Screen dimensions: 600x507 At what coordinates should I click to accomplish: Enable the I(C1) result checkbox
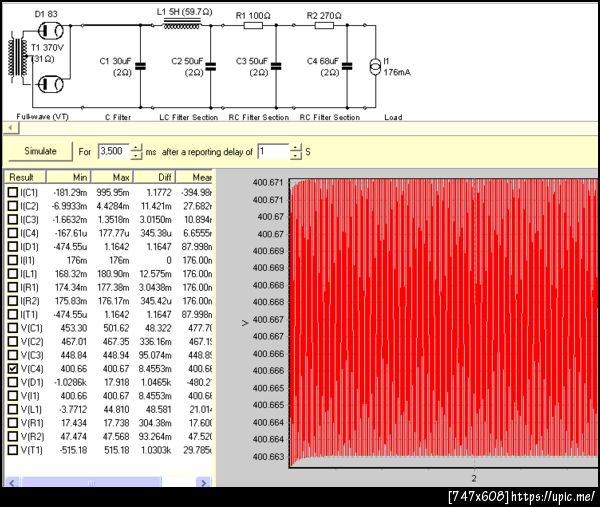(13, 192)
